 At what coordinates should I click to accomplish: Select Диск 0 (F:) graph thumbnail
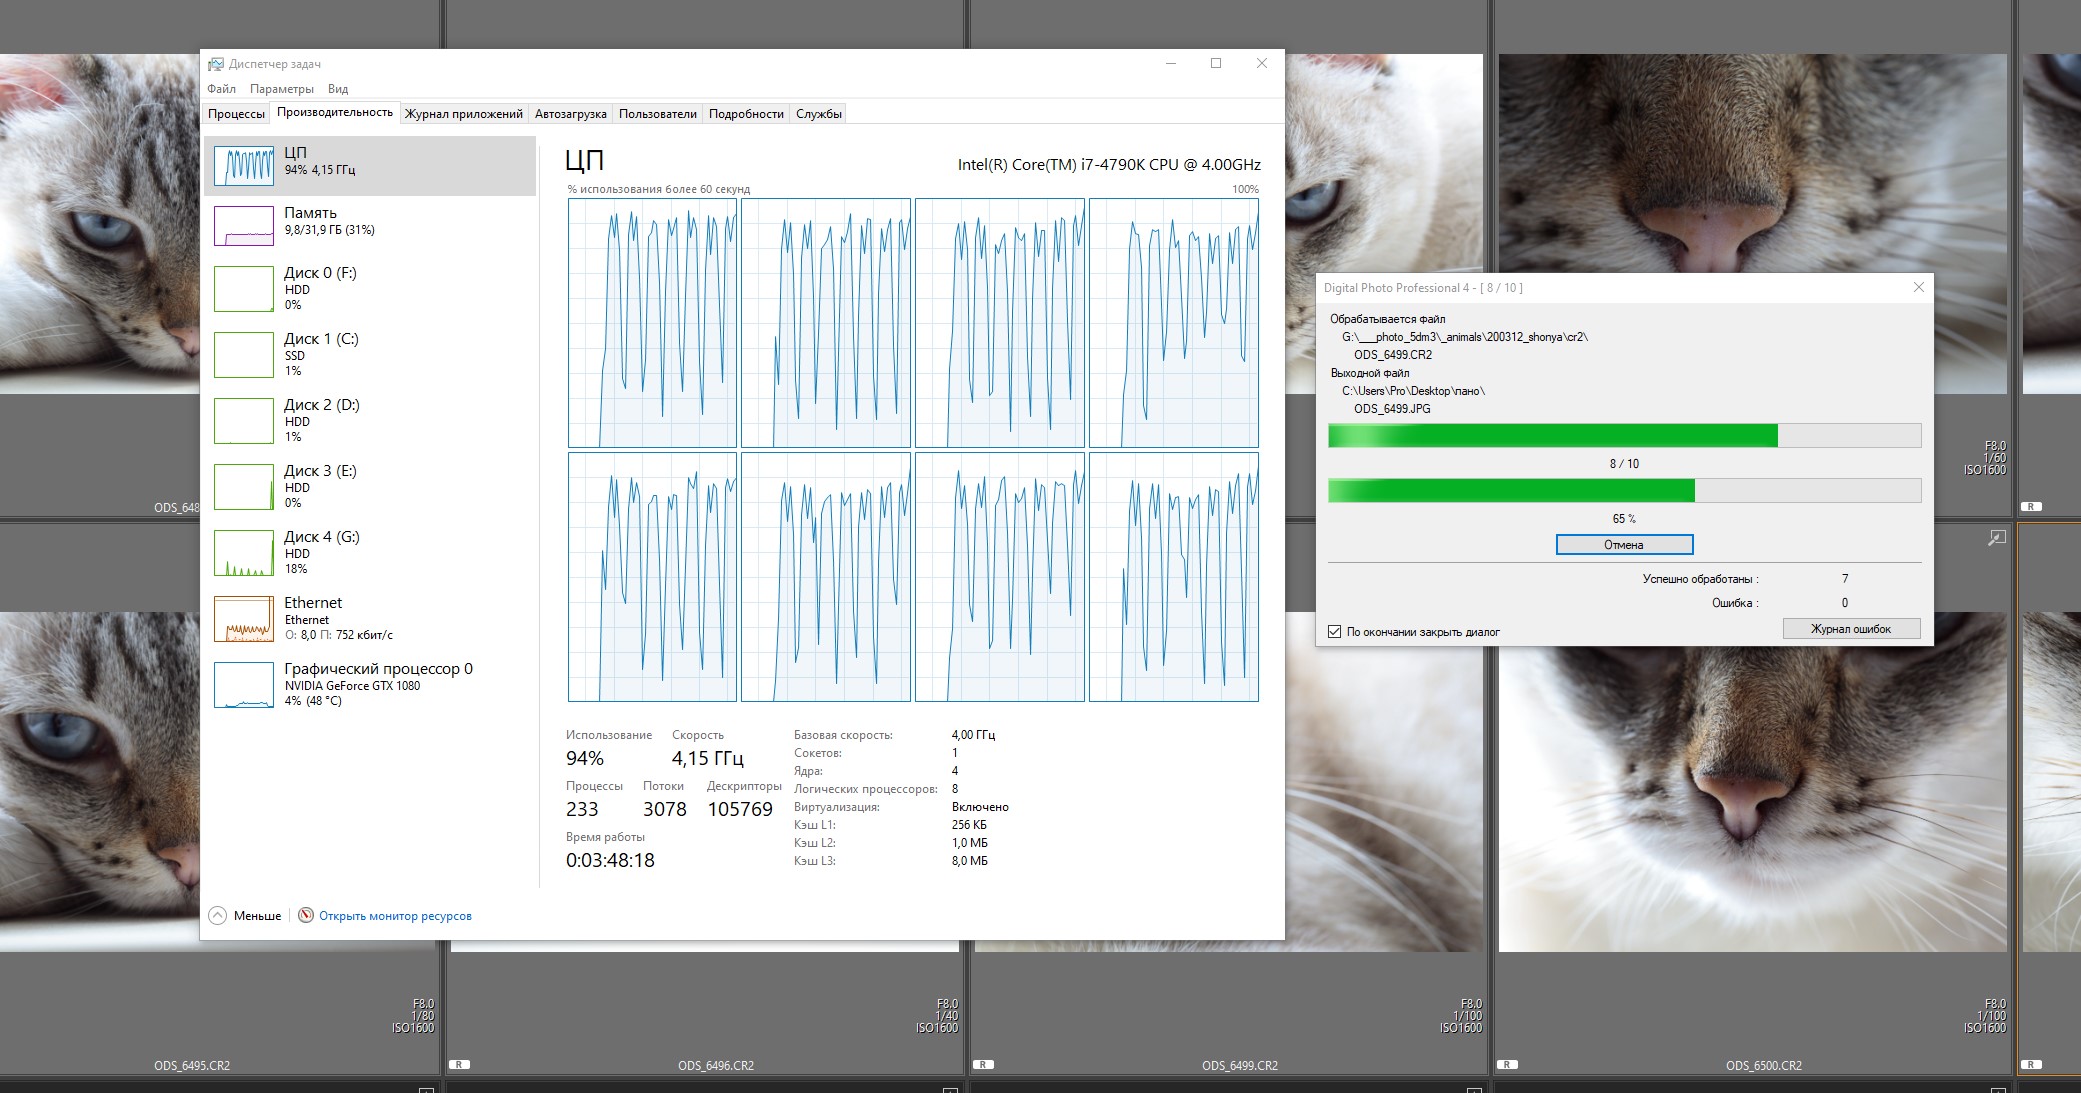(x=244, y=289)
